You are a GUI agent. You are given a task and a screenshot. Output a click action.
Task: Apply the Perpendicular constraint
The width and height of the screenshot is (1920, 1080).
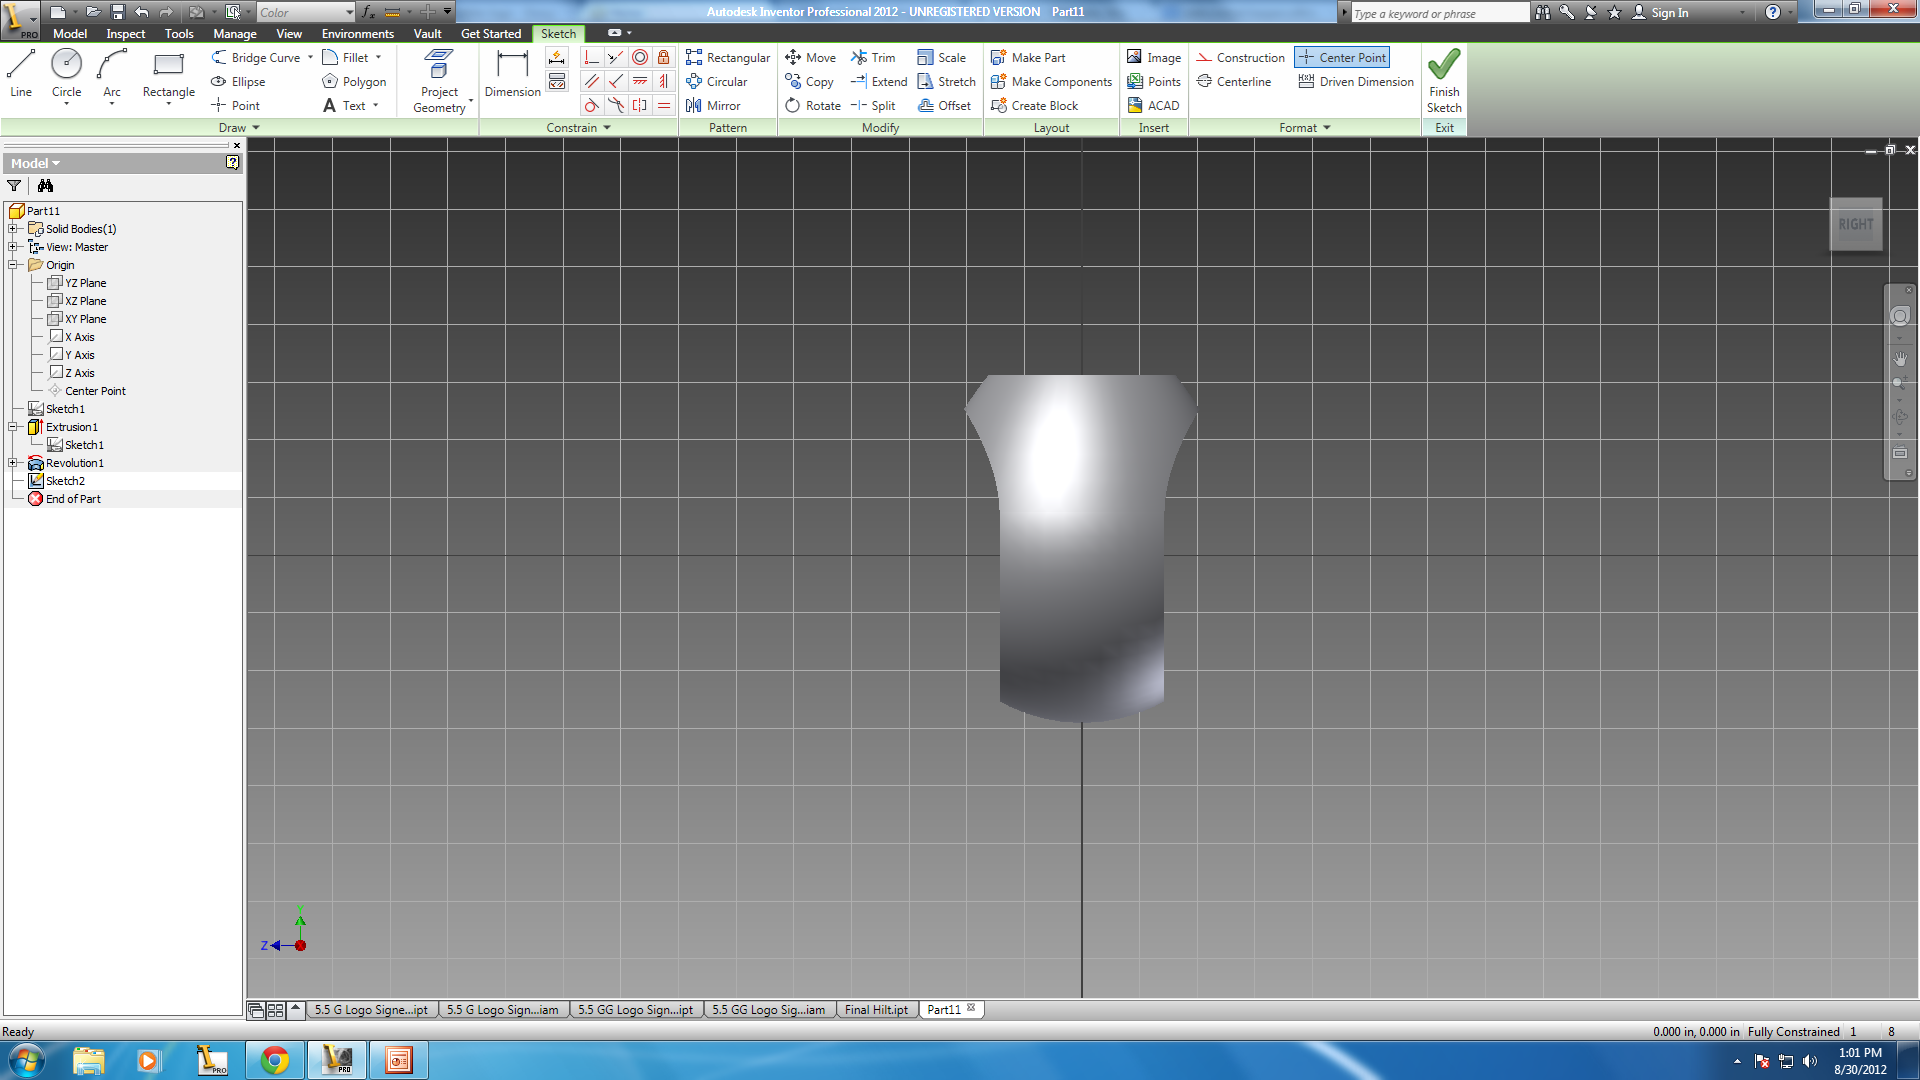(x=615, y=81)
